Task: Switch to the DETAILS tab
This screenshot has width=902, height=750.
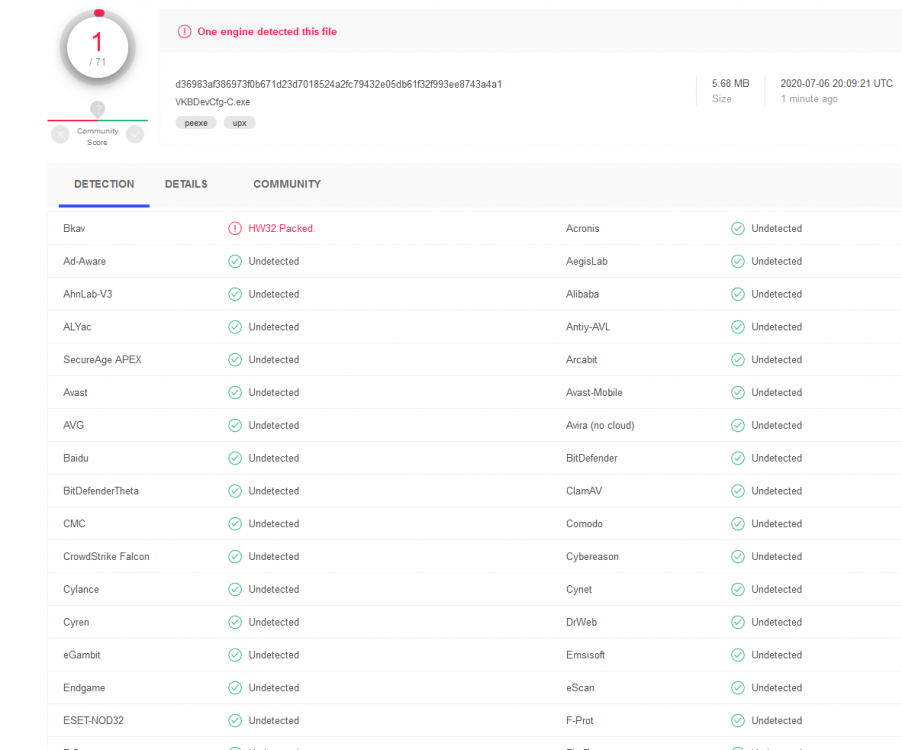Action: click(x=186, y=184)
